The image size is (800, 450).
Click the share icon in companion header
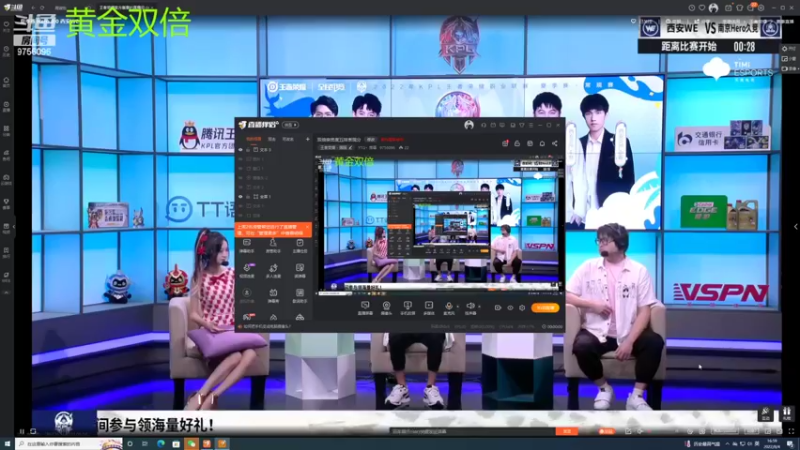[x=555, y=143]
